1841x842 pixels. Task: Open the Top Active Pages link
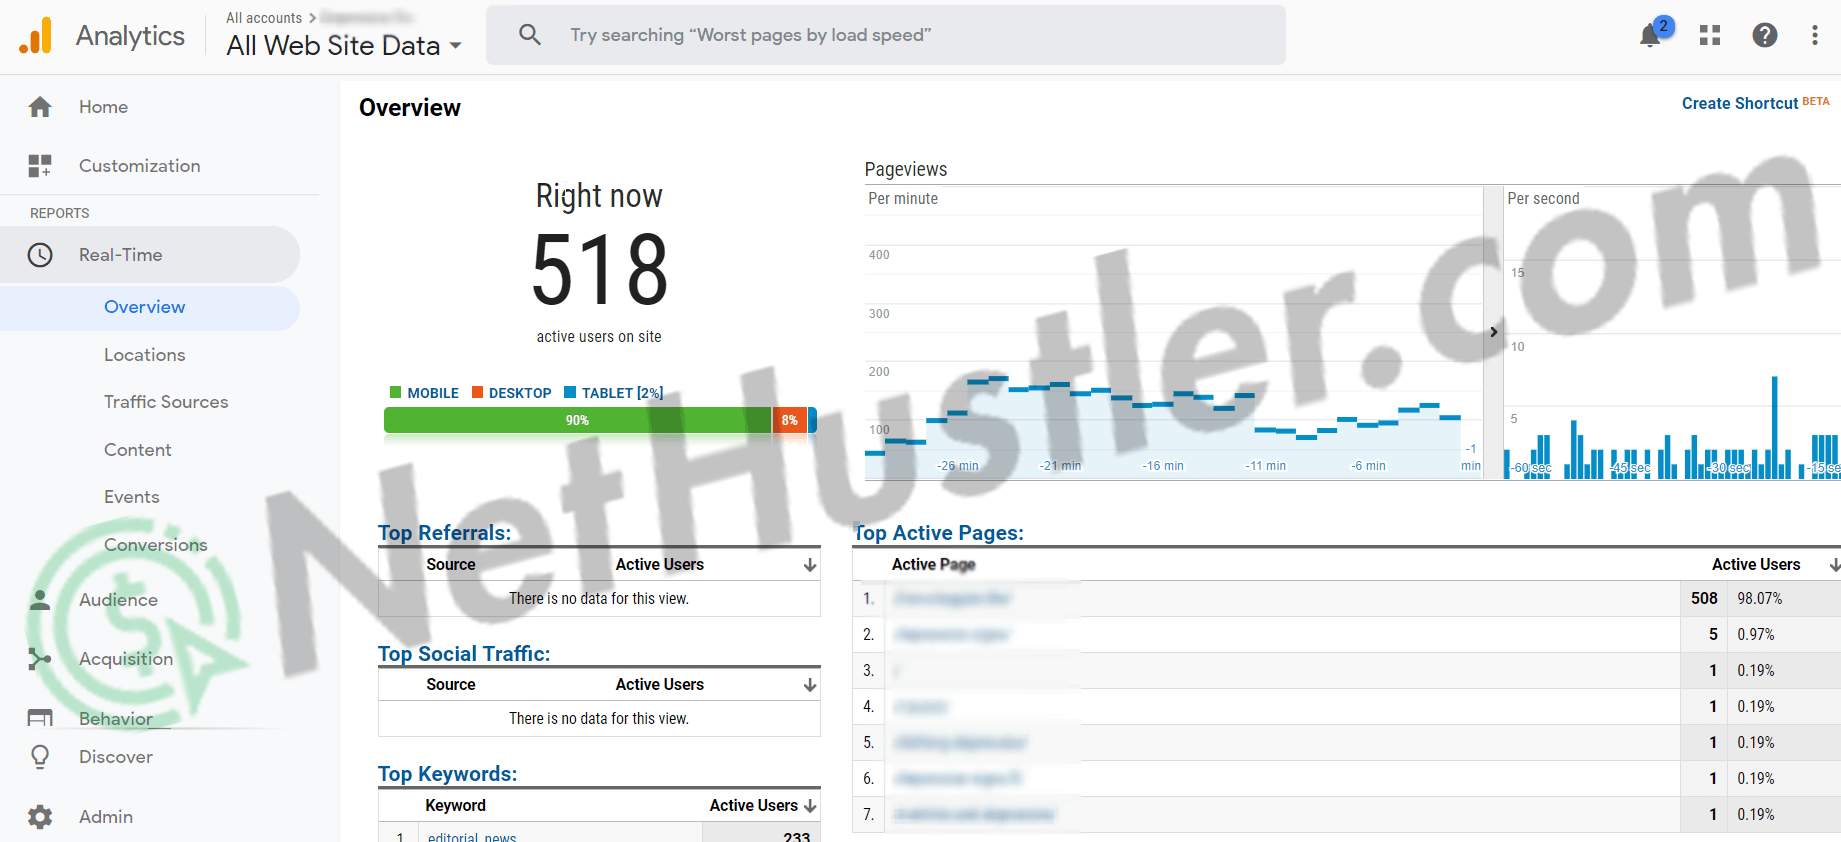[938, 533]
